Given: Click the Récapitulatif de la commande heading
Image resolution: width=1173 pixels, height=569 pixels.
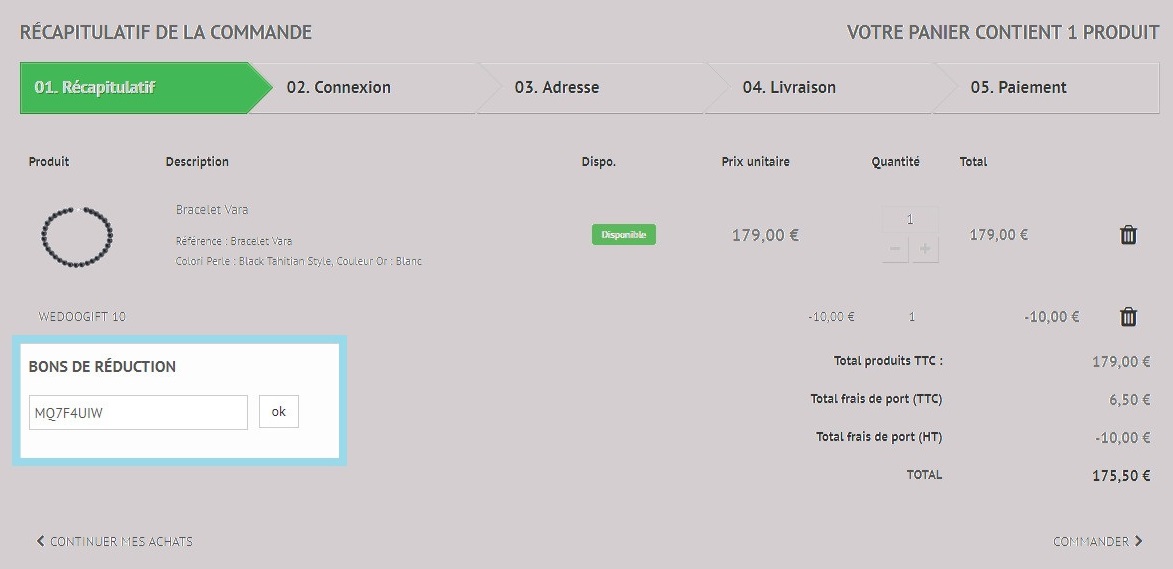Looking at the screenshot, I should (166, 33).
